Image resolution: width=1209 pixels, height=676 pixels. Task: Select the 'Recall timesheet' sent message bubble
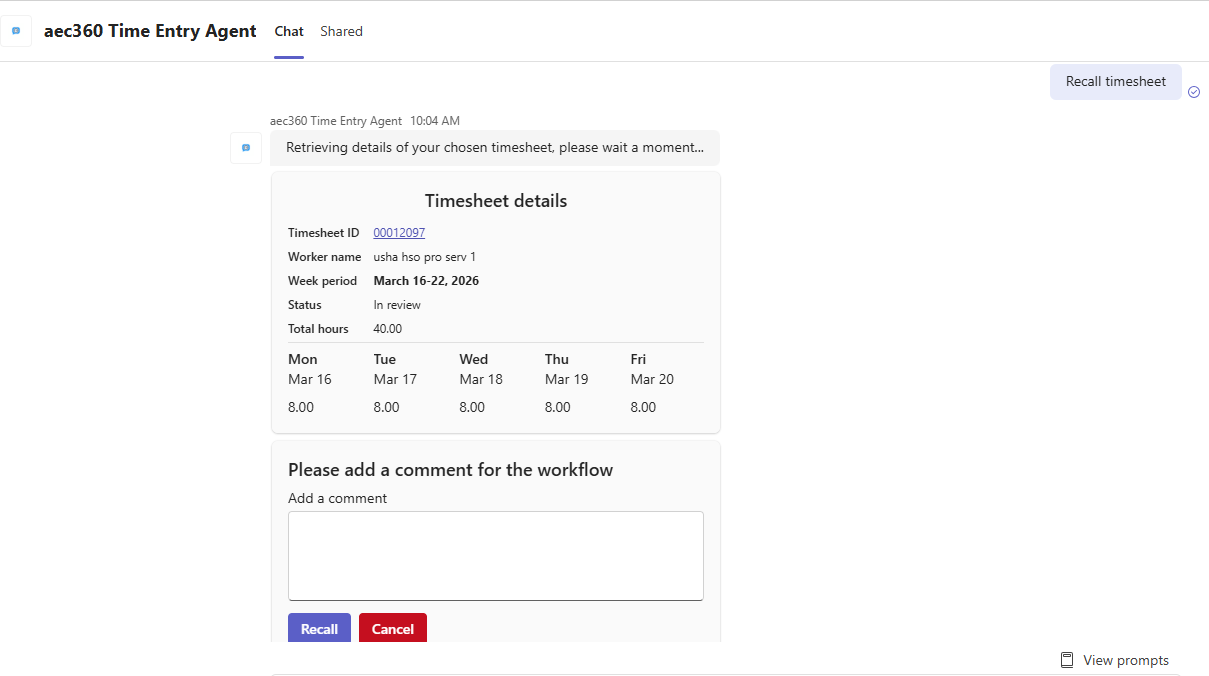coord(1115,82)
